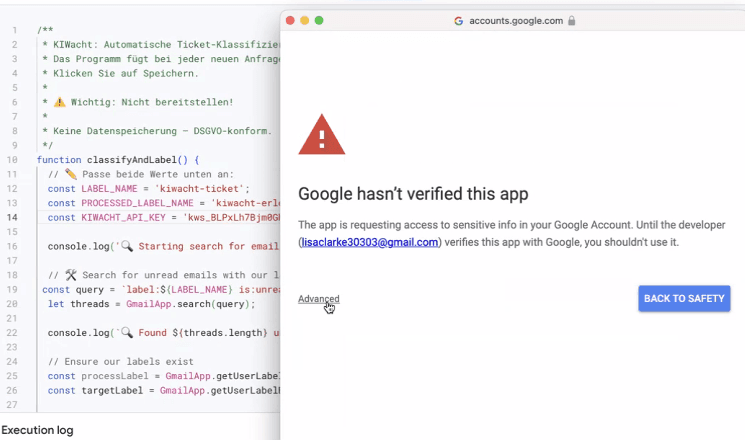Open the lisaclarke30303@gmail.com developer link

(x=370, y=242)
